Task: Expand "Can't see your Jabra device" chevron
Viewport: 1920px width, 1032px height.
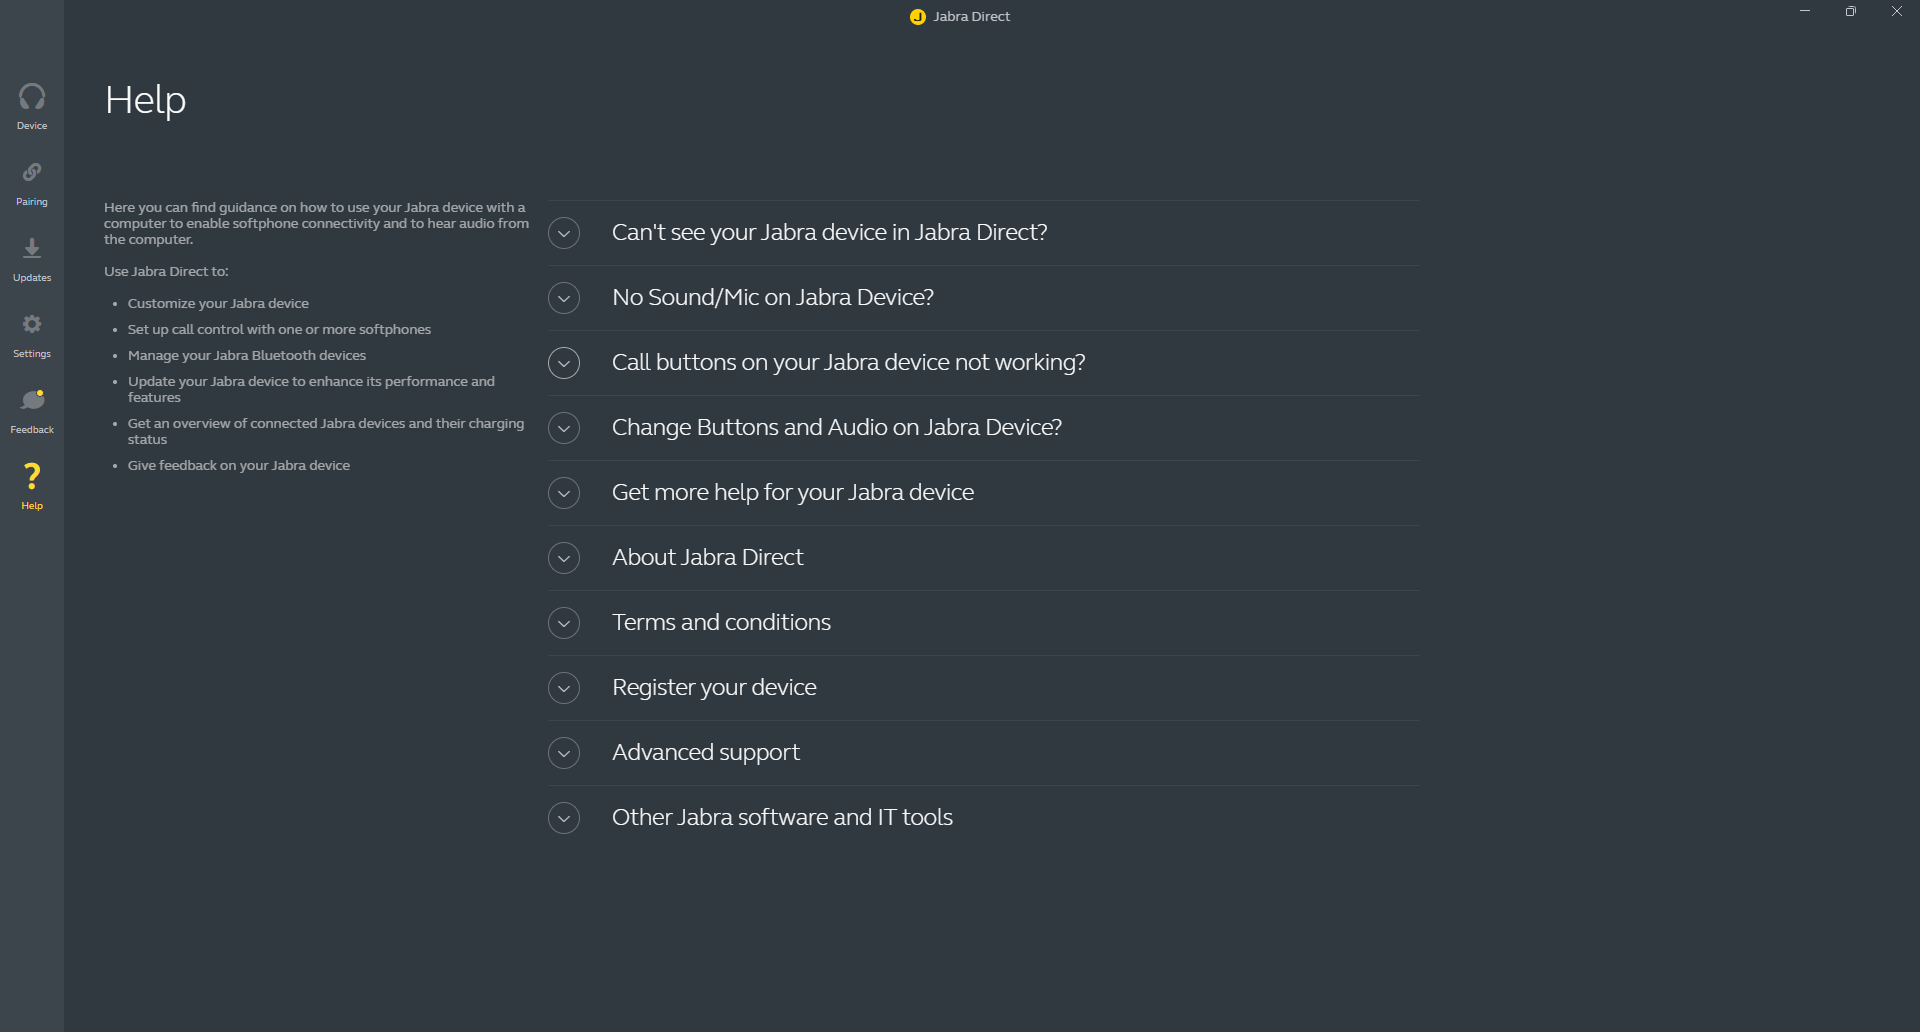Action: 564,233
